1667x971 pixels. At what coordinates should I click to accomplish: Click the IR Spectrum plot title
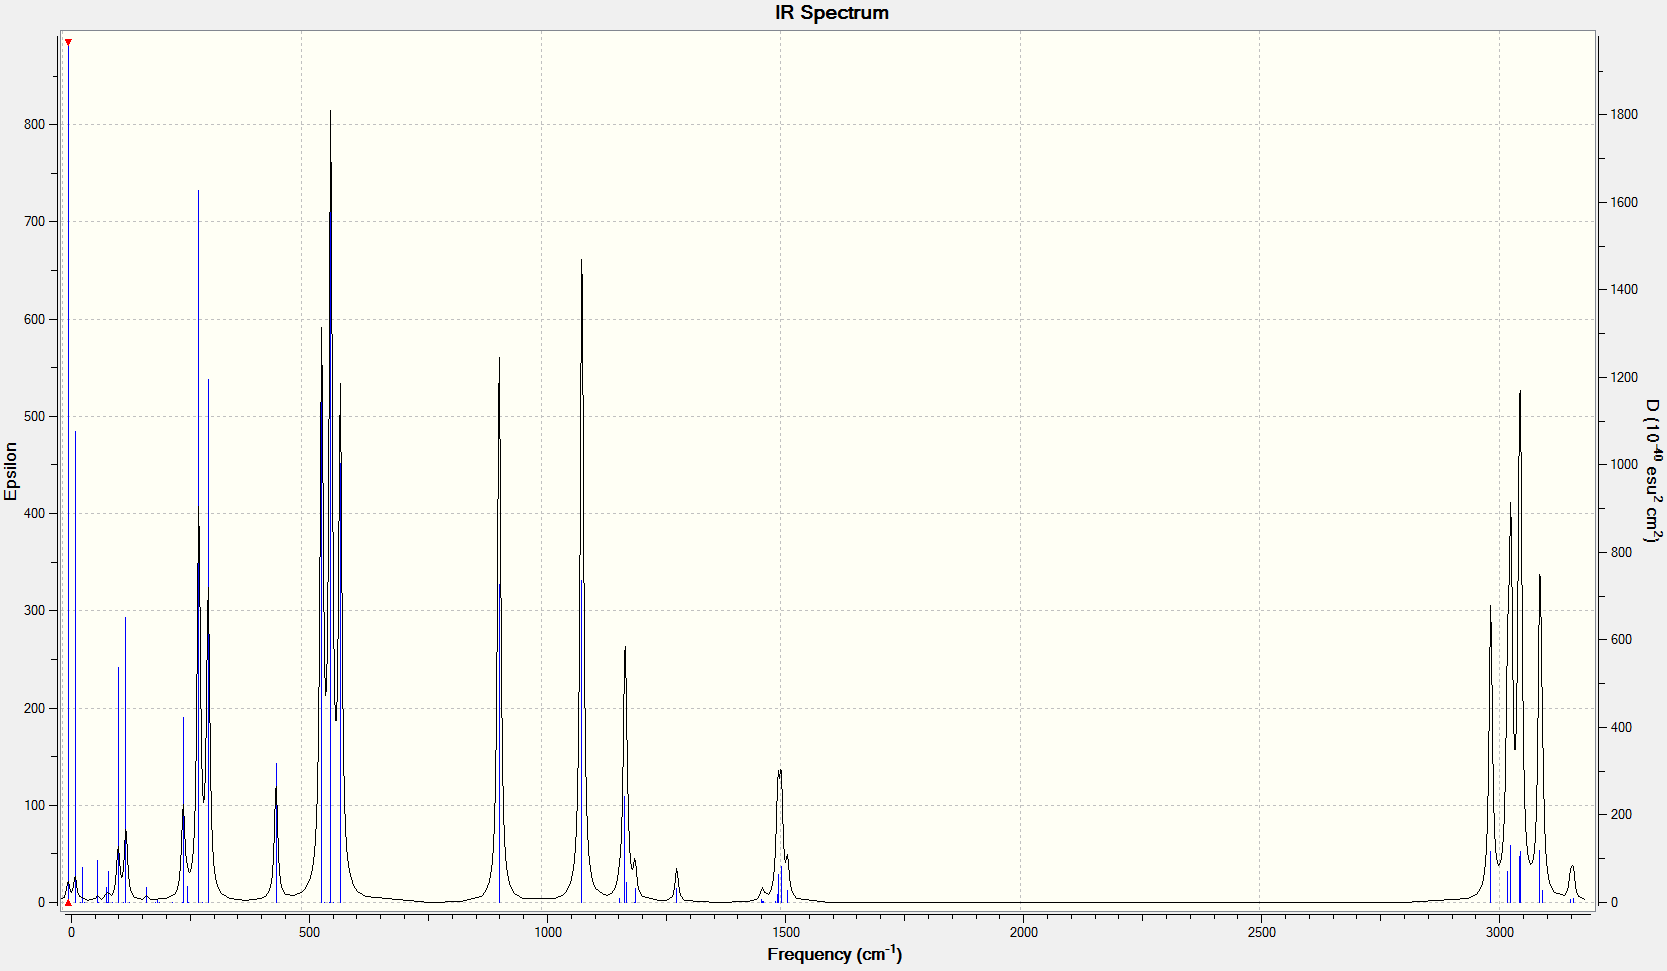832,13
